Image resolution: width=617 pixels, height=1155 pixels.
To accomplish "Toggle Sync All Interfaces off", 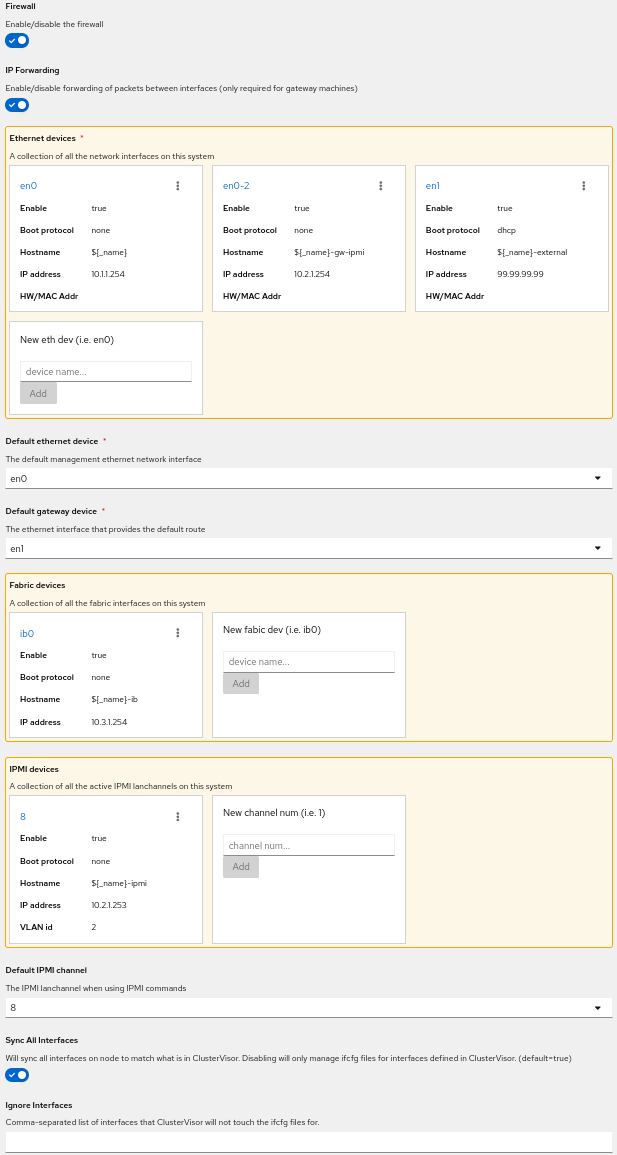I will [17, 1075].
